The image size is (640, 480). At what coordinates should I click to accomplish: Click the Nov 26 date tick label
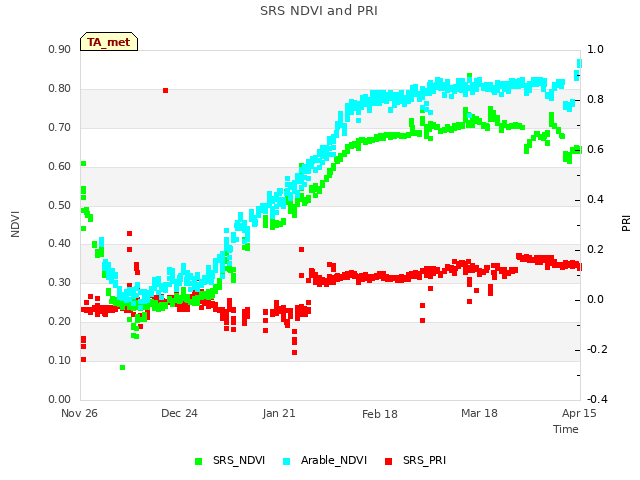[79, 413]
